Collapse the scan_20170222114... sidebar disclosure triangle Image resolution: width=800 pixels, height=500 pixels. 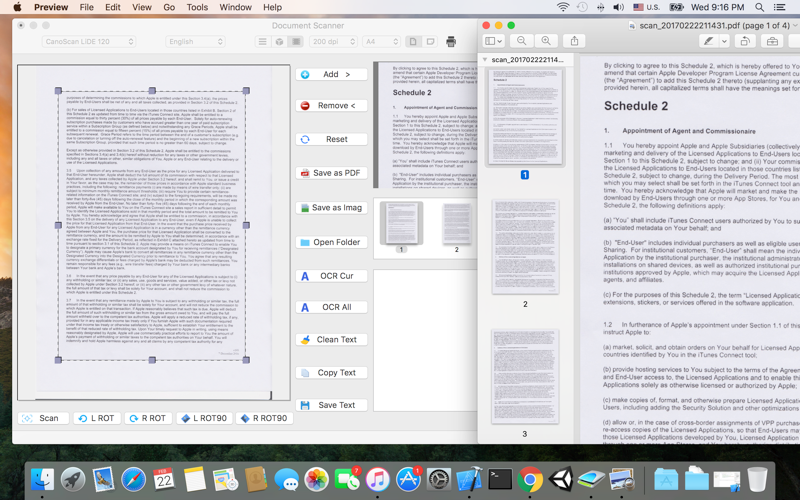pyautogui.click(x=485, y=60)
